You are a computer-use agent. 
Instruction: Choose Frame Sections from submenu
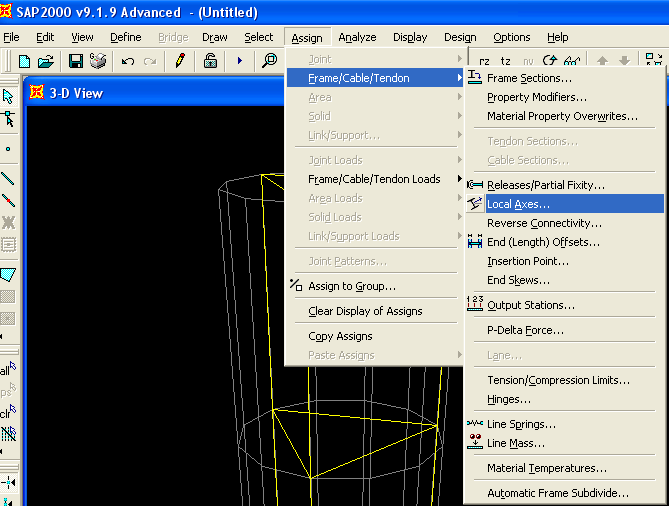pyautogui.click(x=565, y=79)
